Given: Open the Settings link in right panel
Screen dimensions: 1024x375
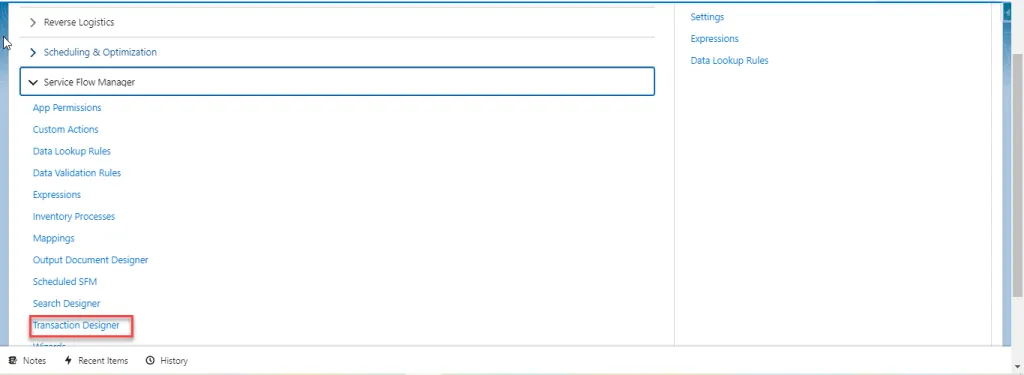Looking at the screenshot, I should (x=707, y=17).
